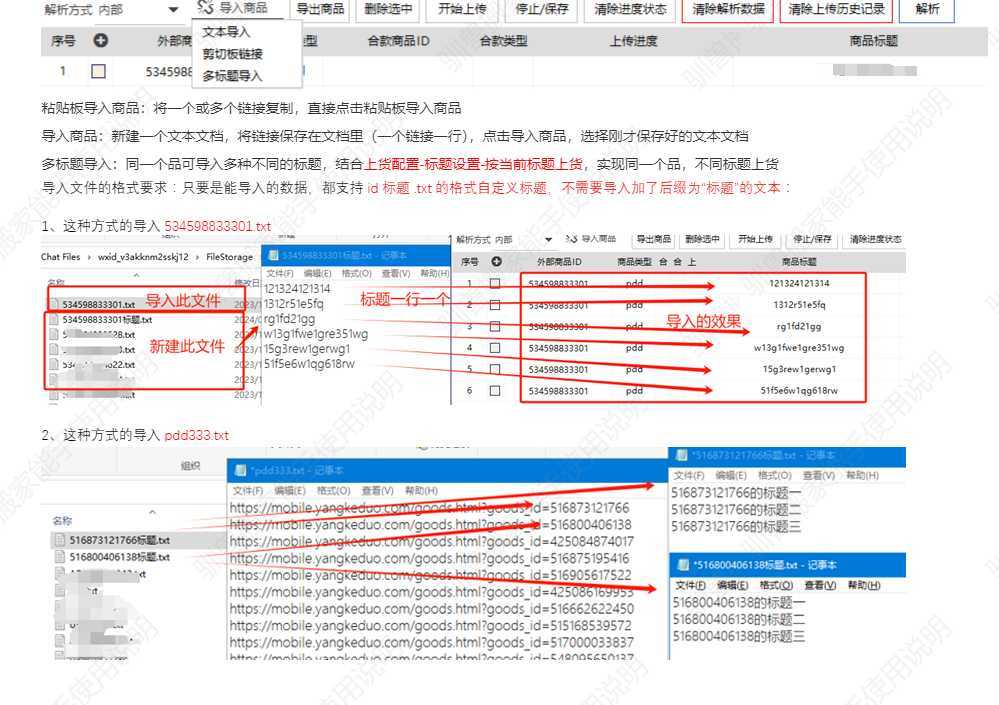Click the plus icon in the lower table header
Screen dimensions: 999x705
(x=494, y=261)
